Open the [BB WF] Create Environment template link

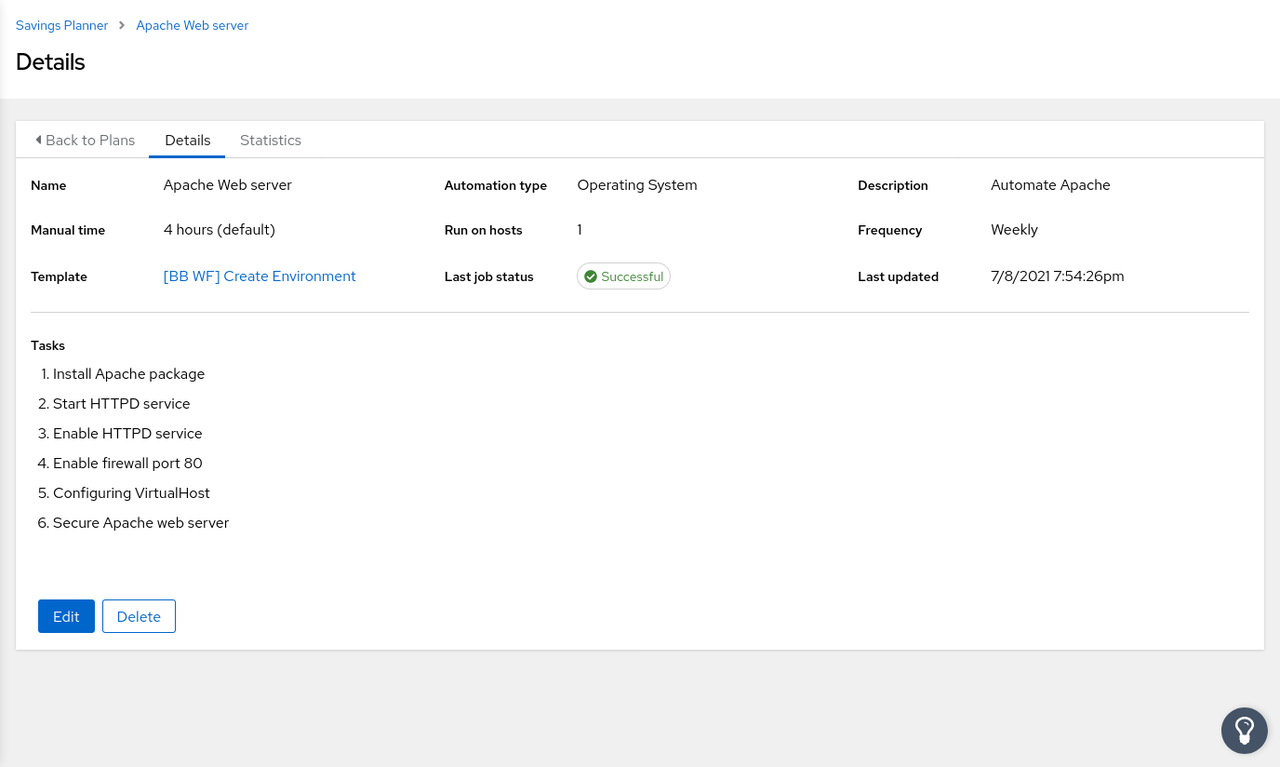coord(259,276)
